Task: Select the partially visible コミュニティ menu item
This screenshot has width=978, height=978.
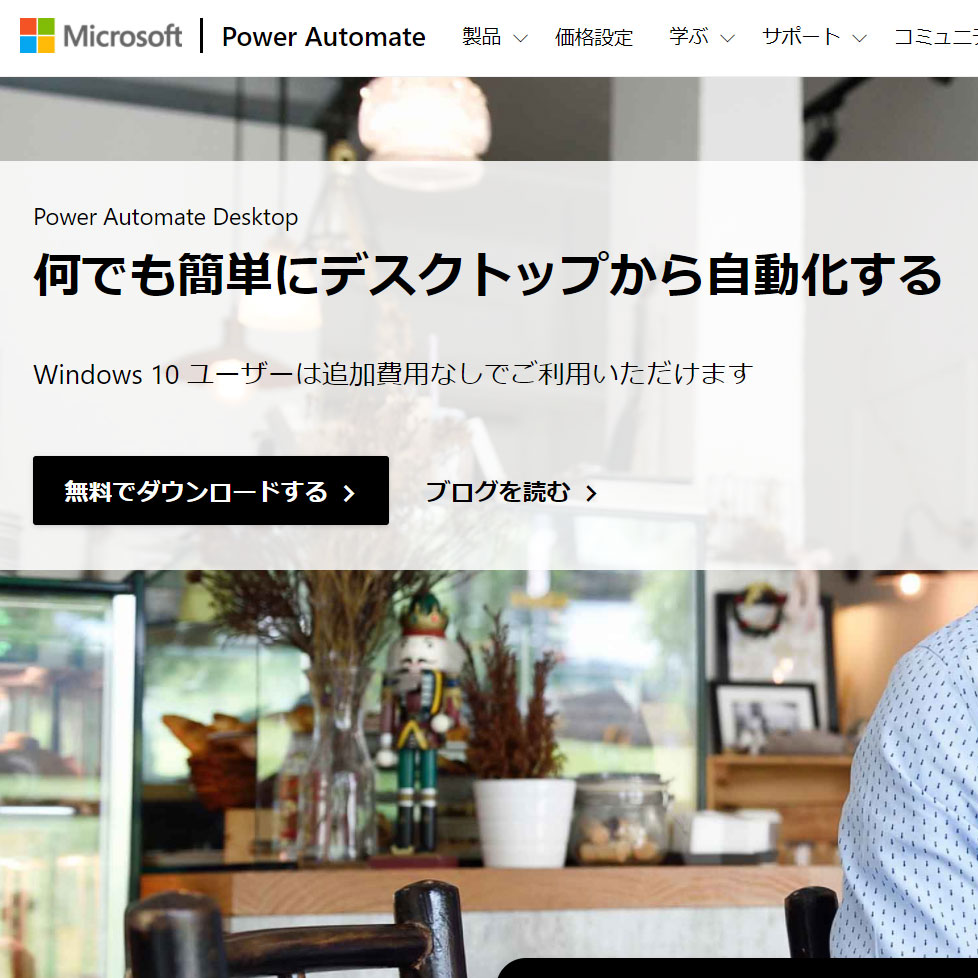Action: point(936,37)
